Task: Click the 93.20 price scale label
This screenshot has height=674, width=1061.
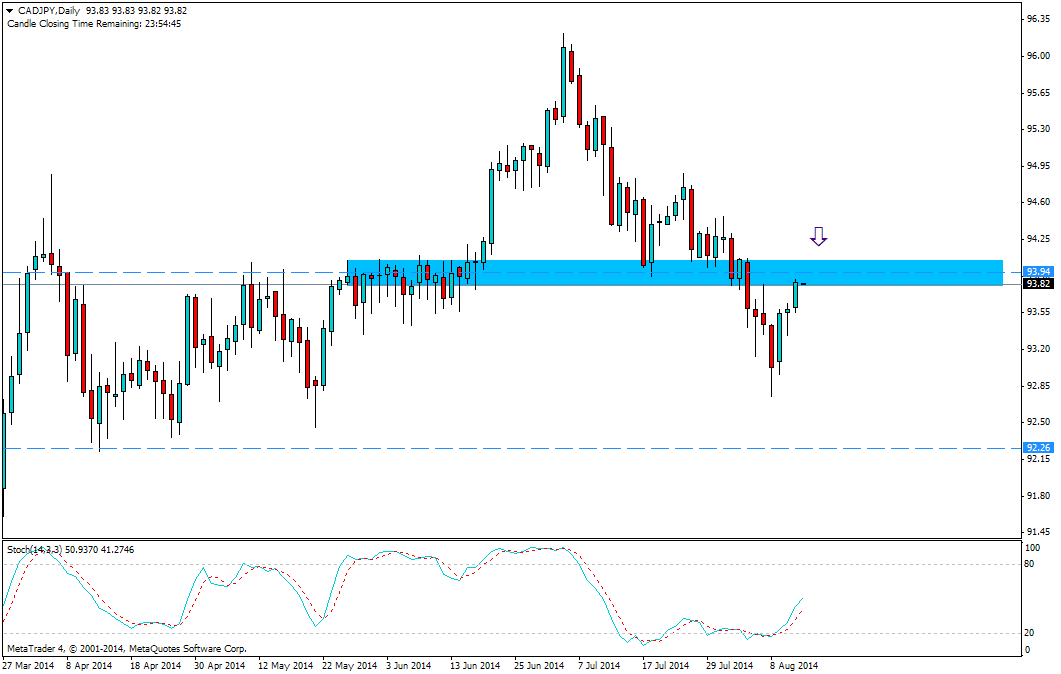Action: [x=1039, y=349]
